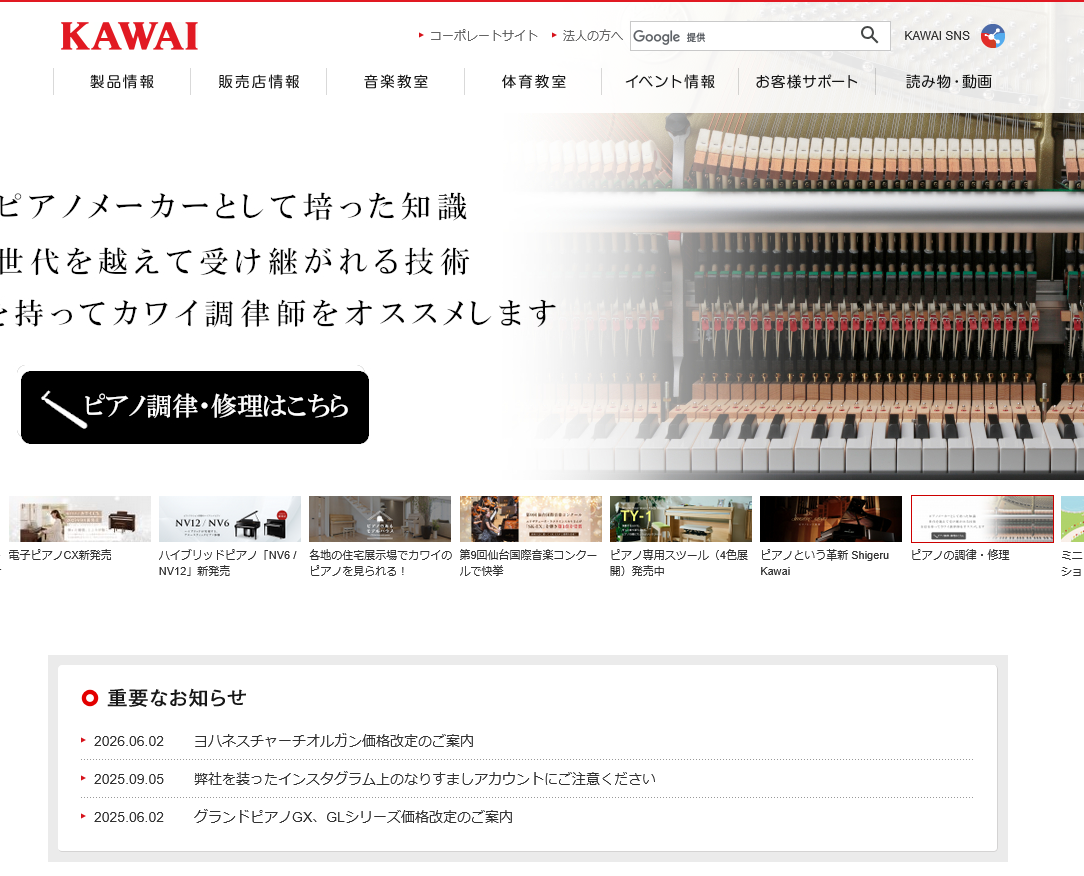Click the 電子ピアノCX新発売 caption
The height and width of the screenshot is (876, 1084).
tap(60, 555)
